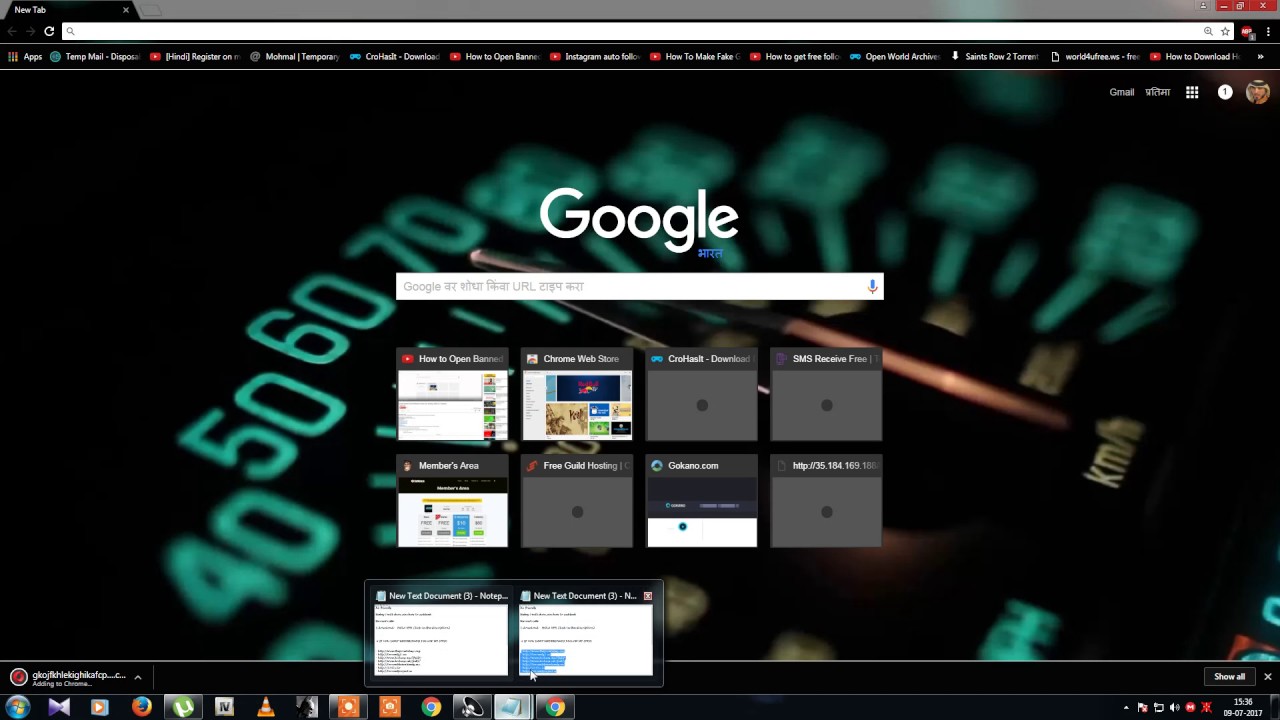Open the Google account profile picture

pos(1257,92)
